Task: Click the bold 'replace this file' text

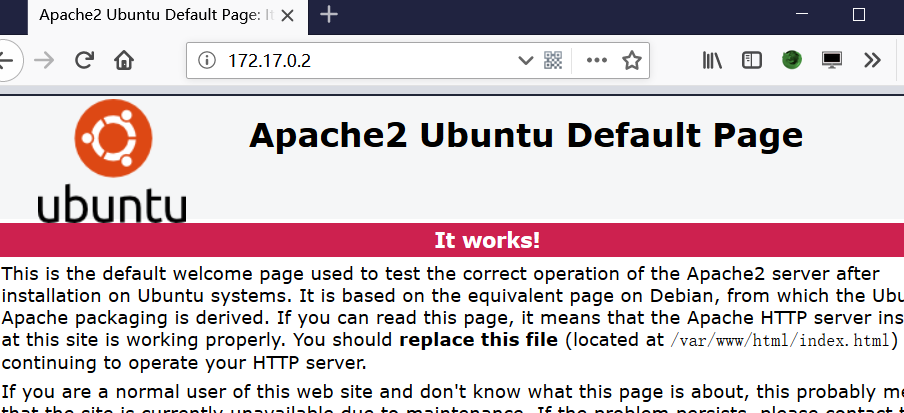Action: click(479, 340)
